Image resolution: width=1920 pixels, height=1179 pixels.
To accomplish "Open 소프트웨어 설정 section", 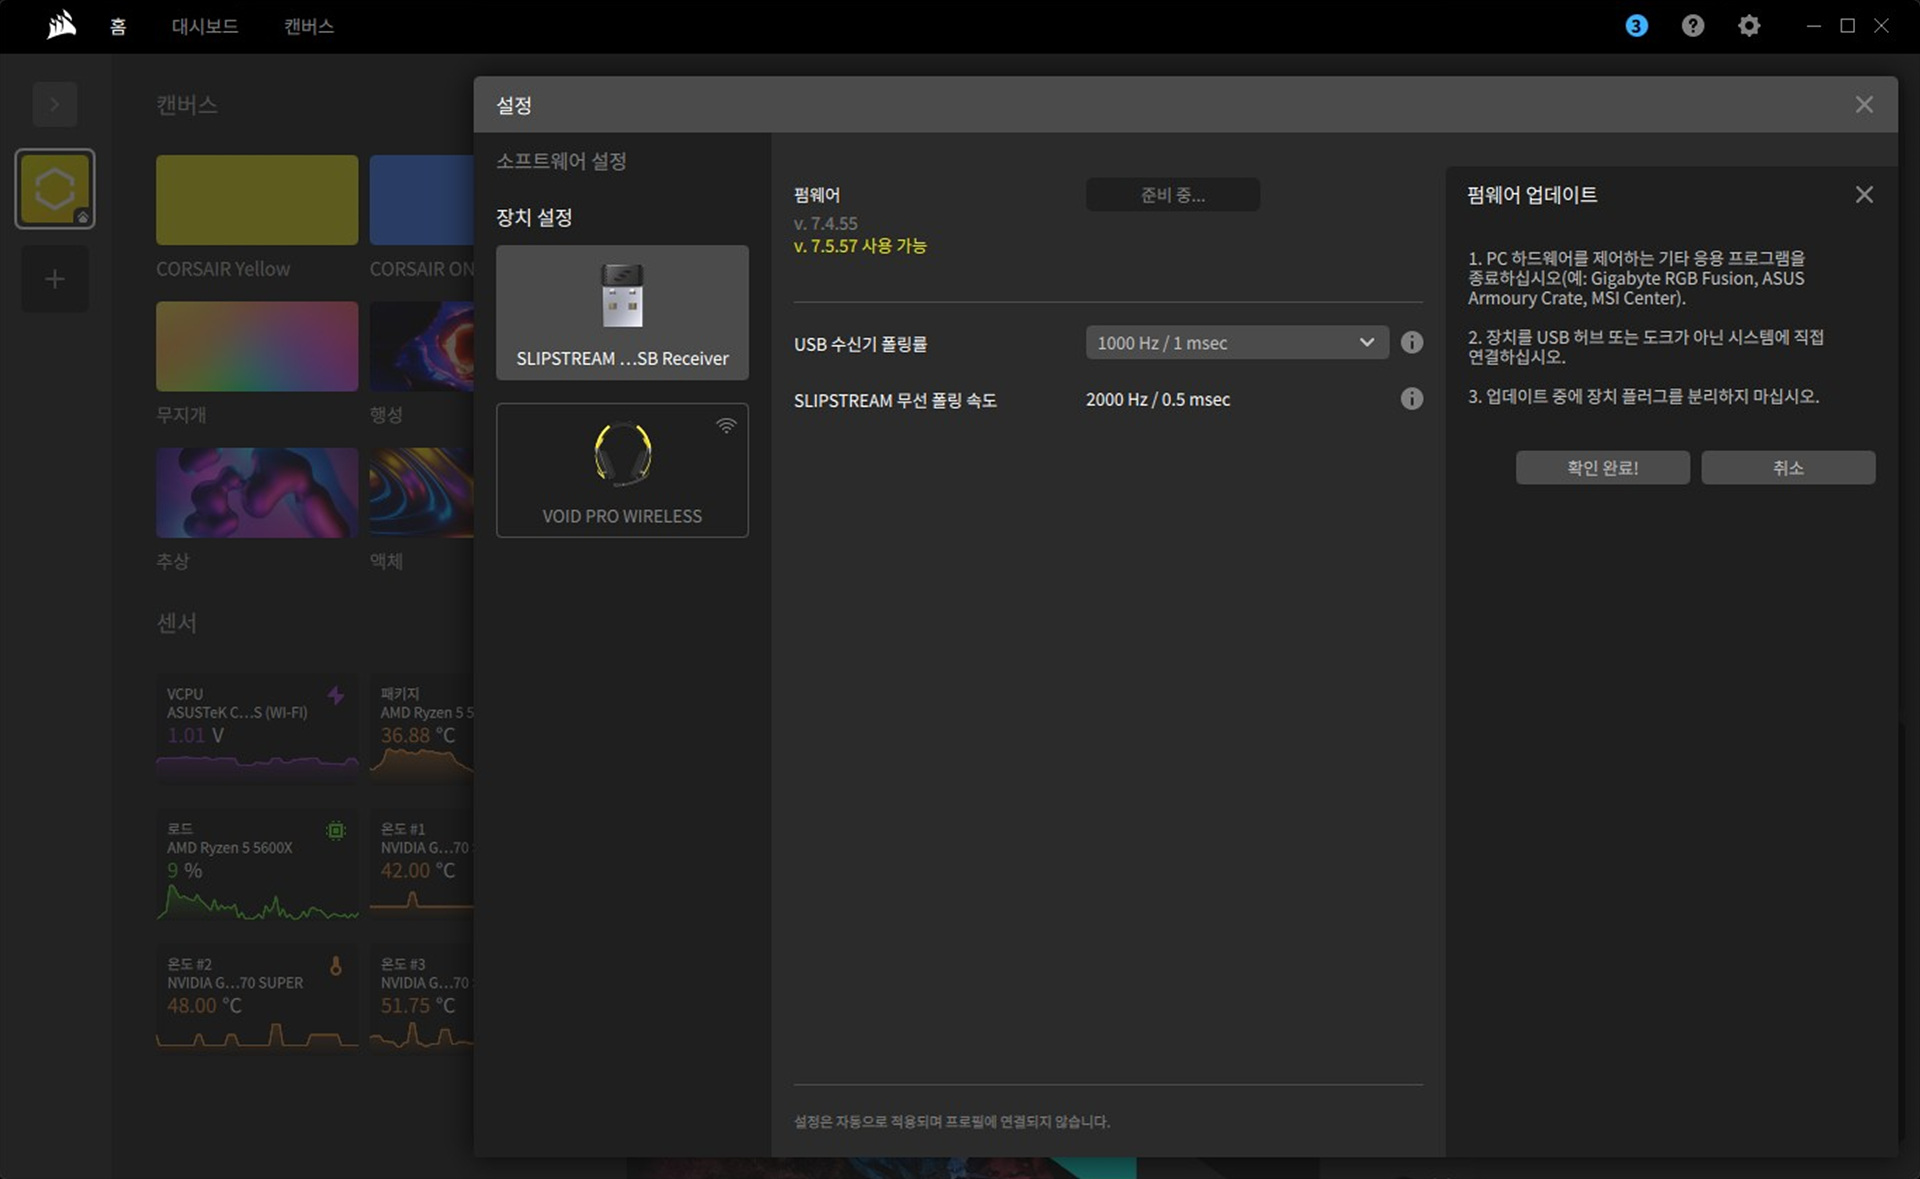I will (x=561, y=161).
